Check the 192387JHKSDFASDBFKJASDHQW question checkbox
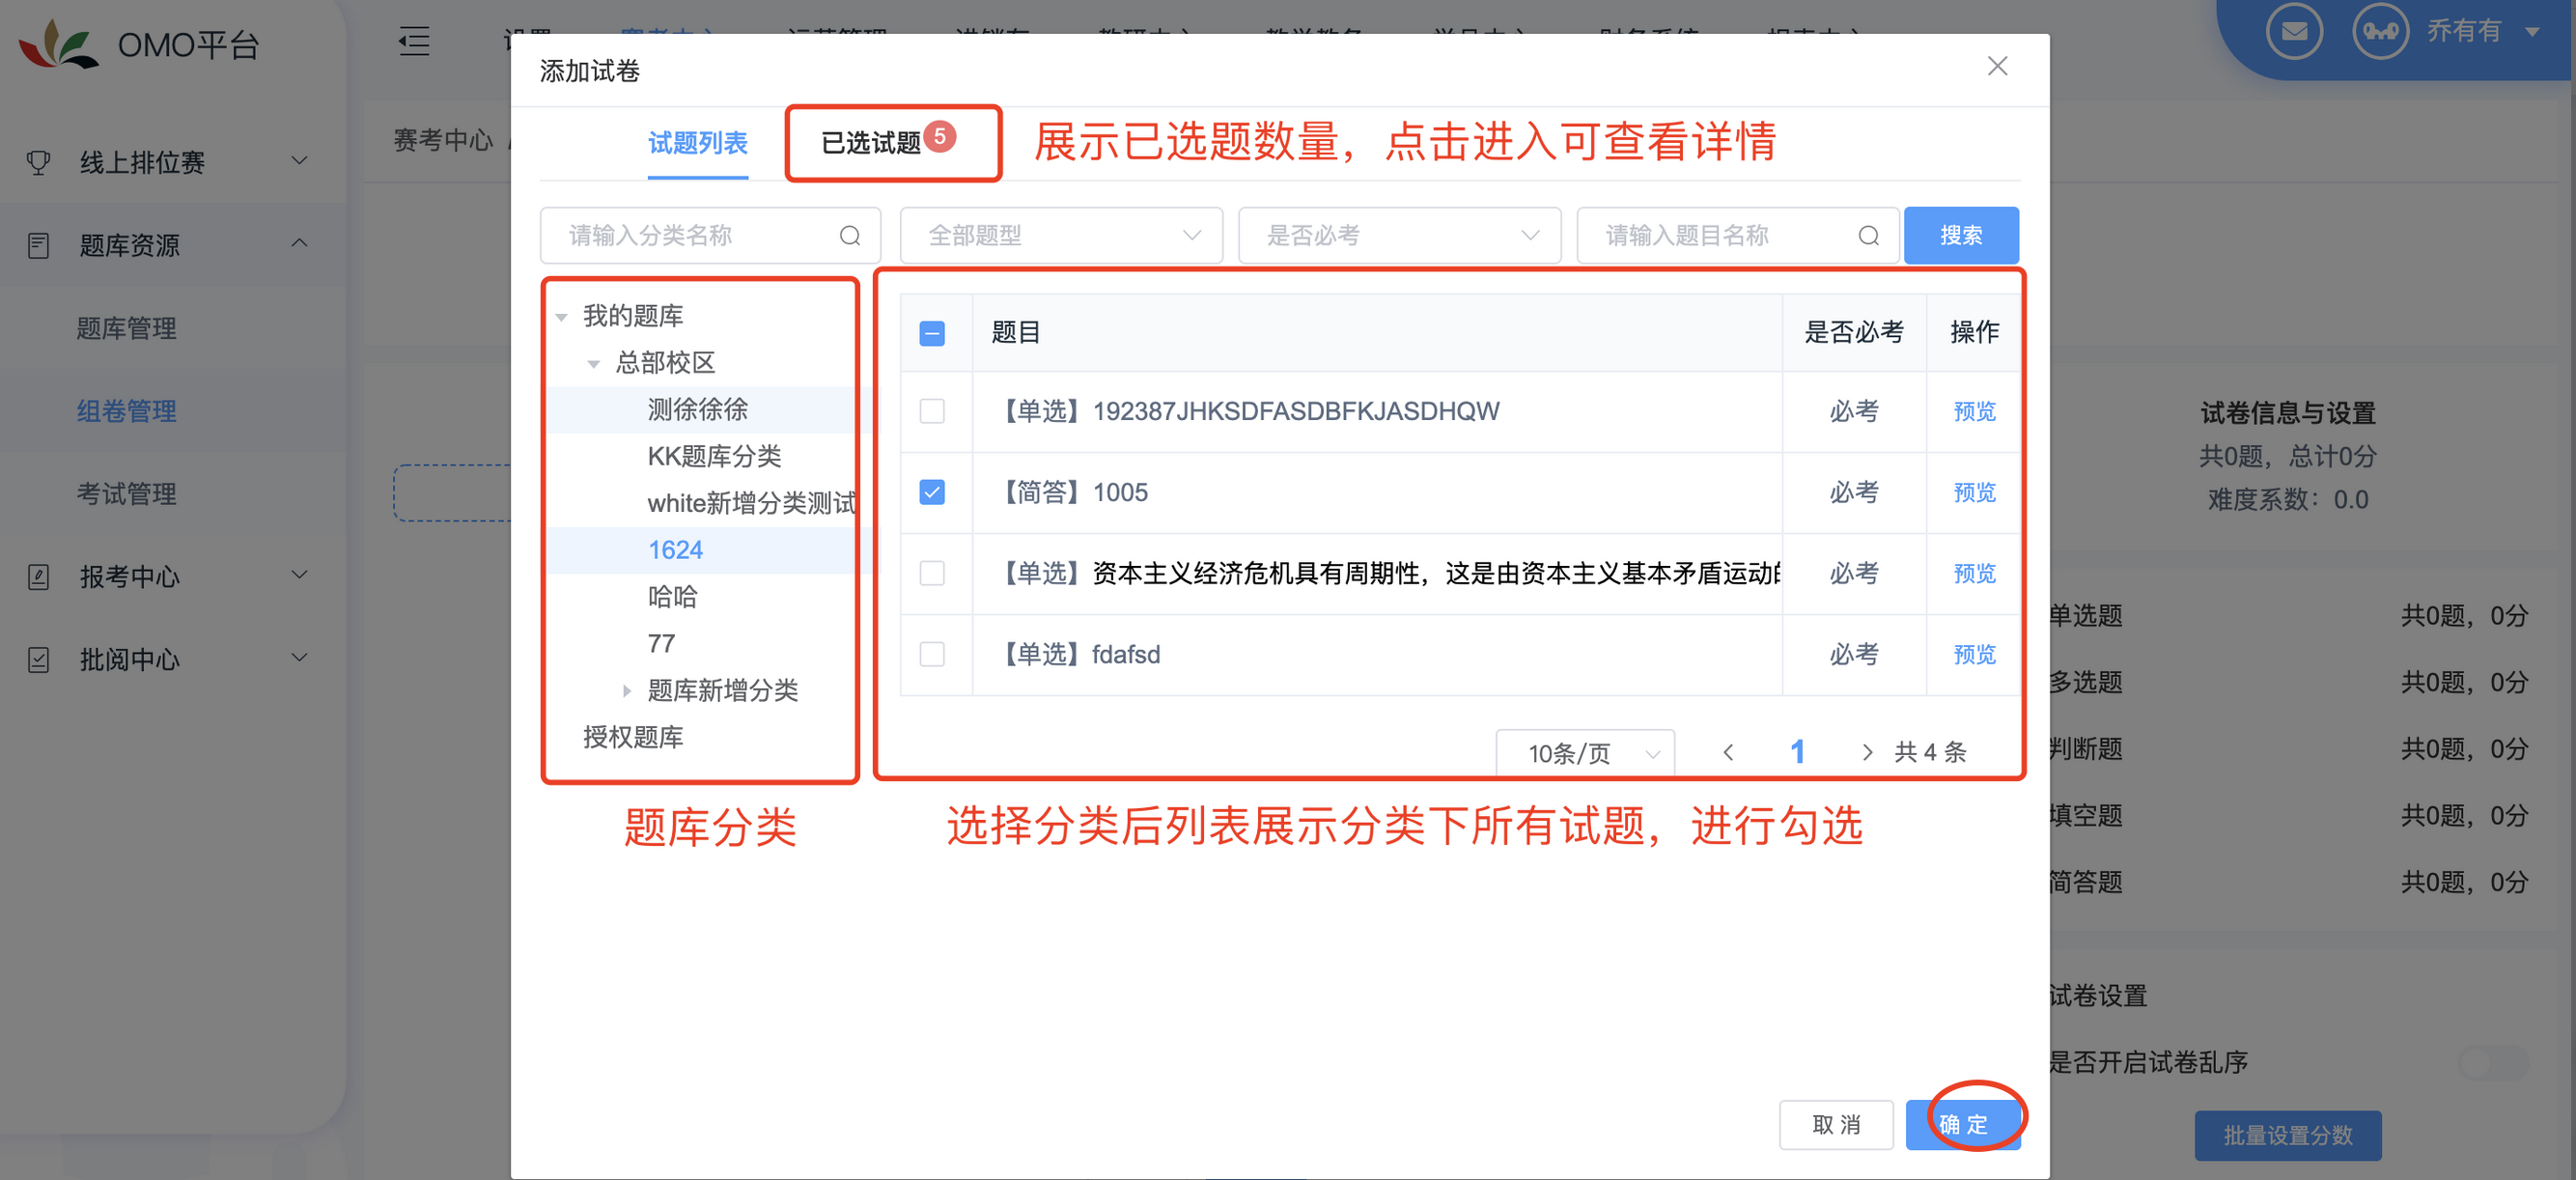 pyautogui.click(x=932, y=411)
